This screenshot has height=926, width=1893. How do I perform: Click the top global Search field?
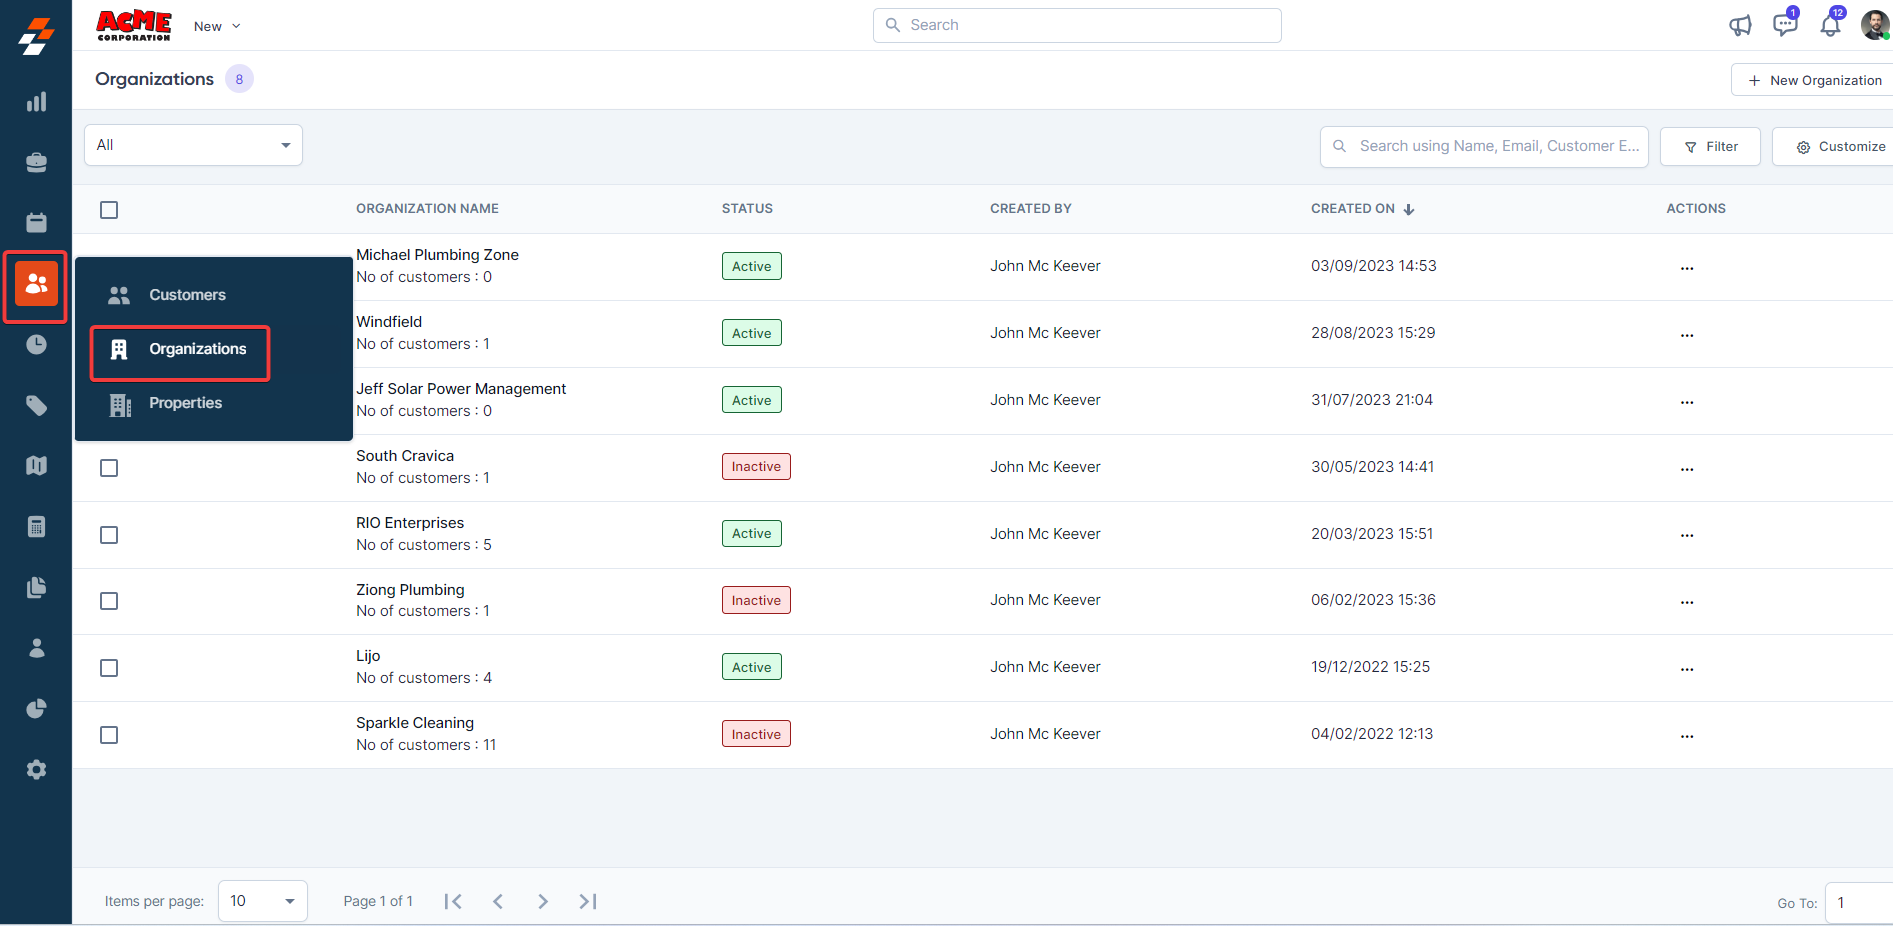[x=1077, y=25]
